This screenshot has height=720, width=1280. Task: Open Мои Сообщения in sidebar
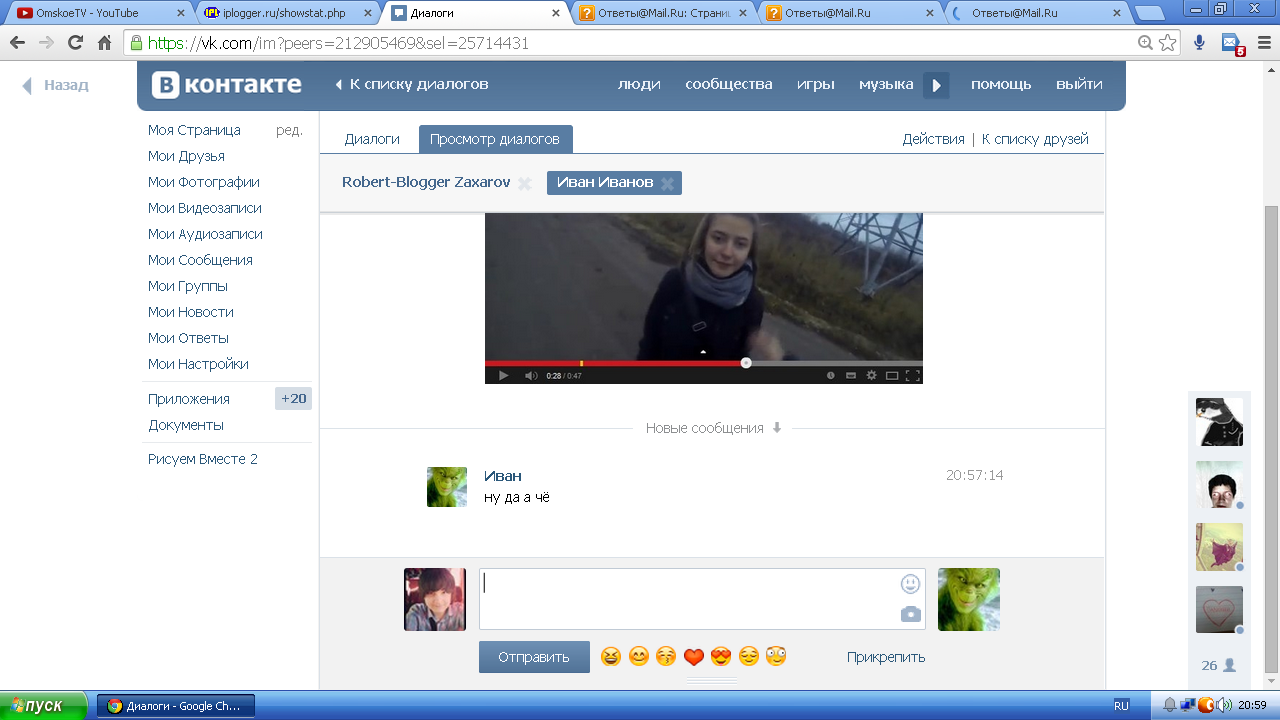(x=200, y=260)
